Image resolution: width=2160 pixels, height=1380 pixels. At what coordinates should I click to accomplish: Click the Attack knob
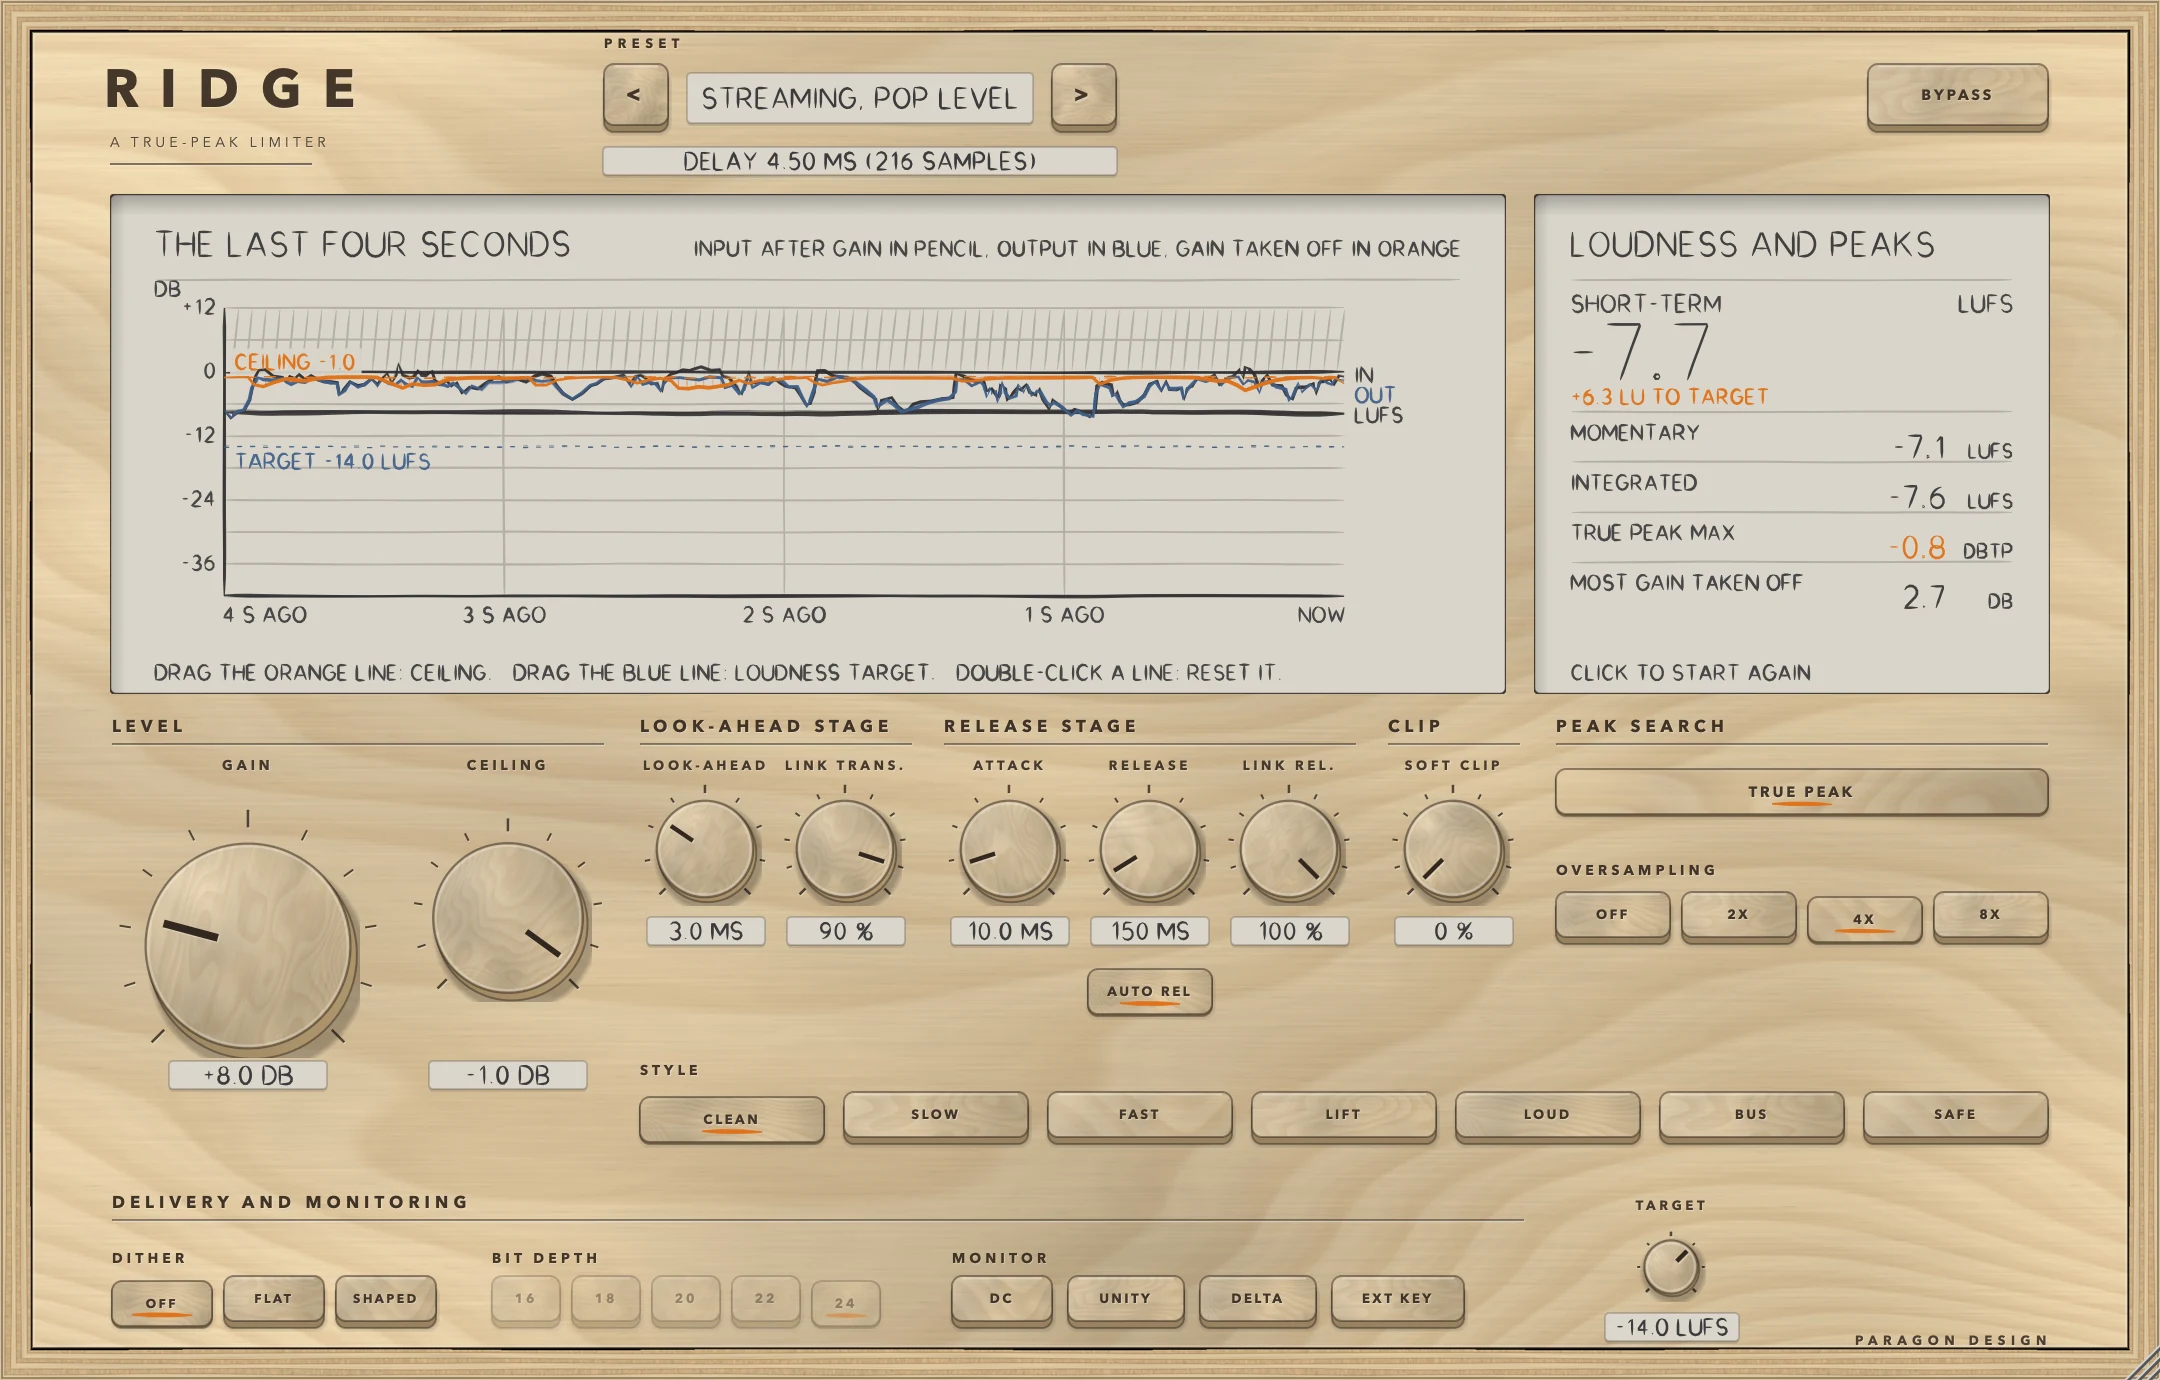coord(1009,850)
